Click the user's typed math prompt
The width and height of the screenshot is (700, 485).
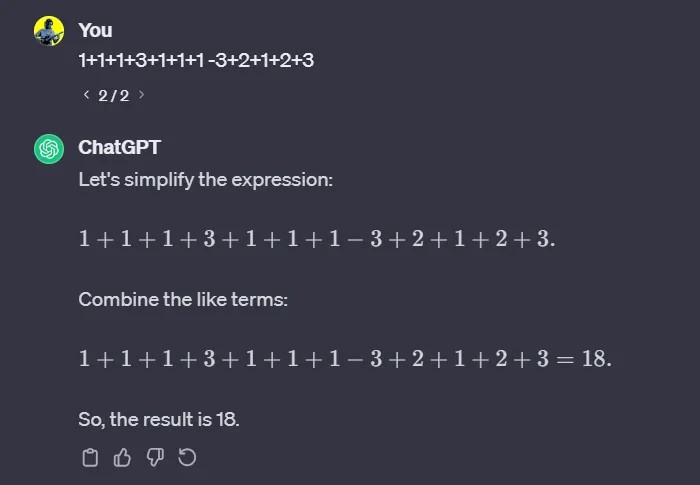coord(196,61)
